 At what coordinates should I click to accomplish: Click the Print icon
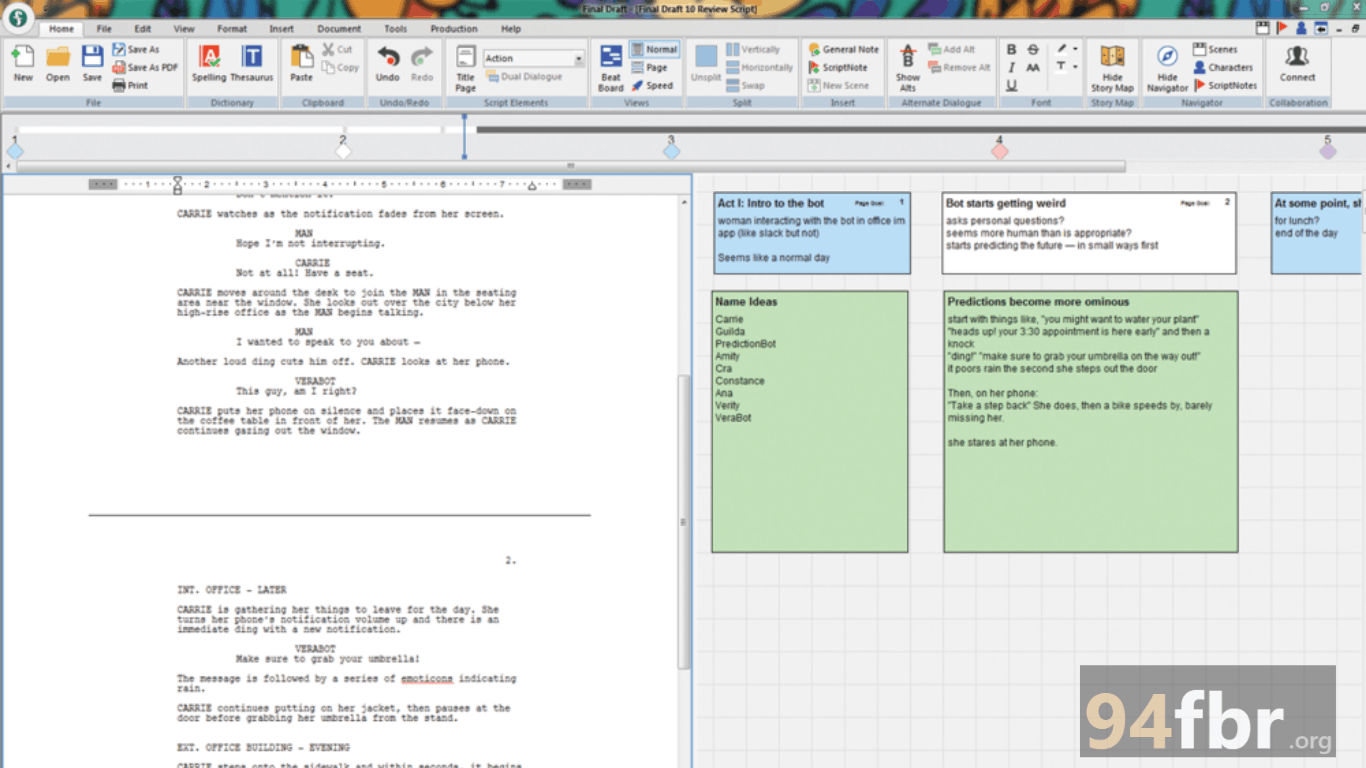[x=130, y=85]
